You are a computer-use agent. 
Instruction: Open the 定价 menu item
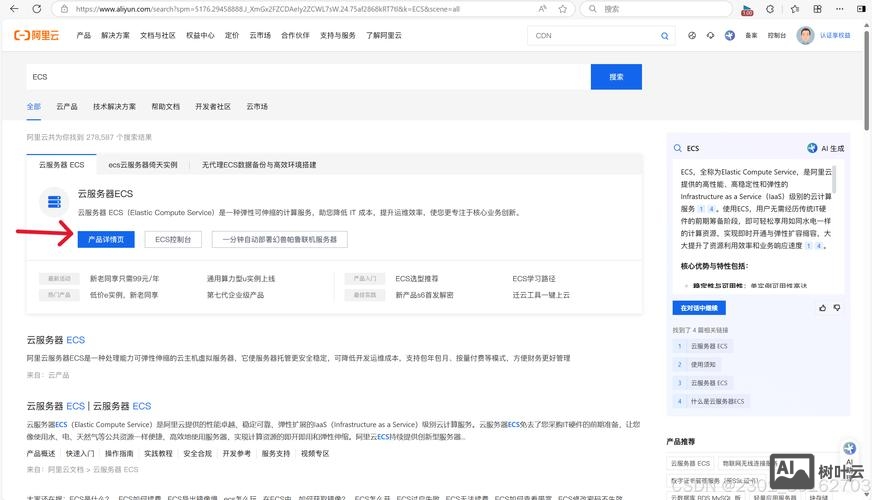point(232,35)
